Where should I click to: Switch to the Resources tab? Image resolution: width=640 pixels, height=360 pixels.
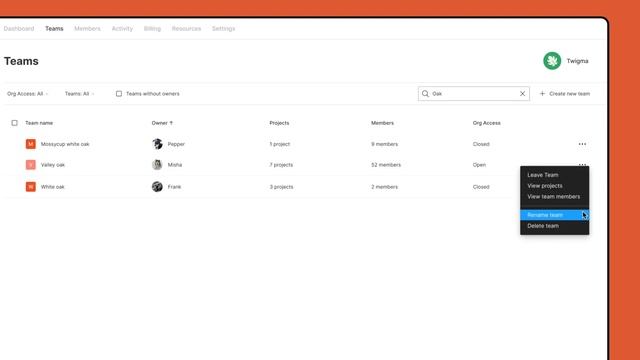186,29
